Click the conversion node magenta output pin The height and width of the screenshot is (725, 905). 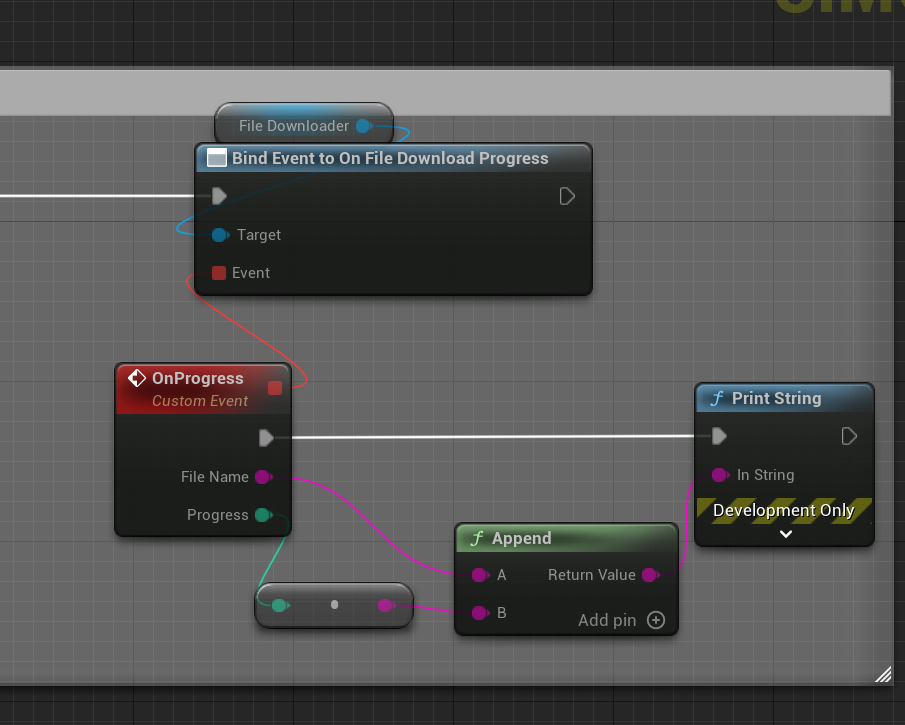[386, 605]
